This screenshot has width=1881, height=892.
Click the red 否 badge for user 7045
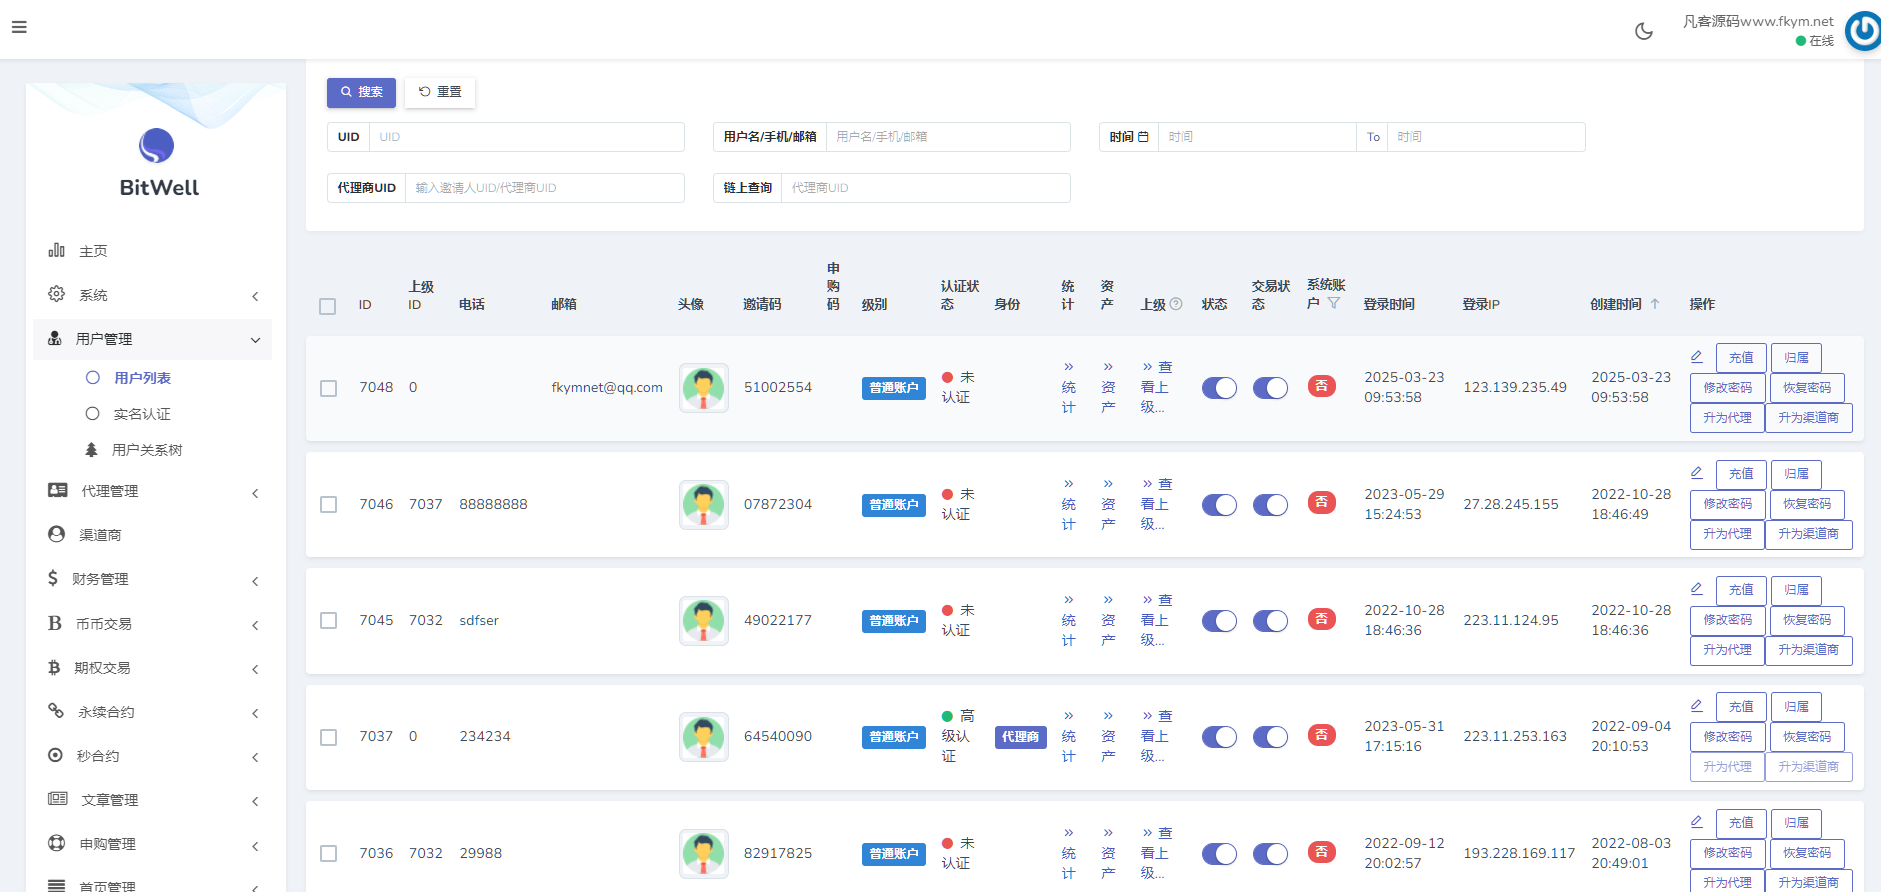[1322, 619]
